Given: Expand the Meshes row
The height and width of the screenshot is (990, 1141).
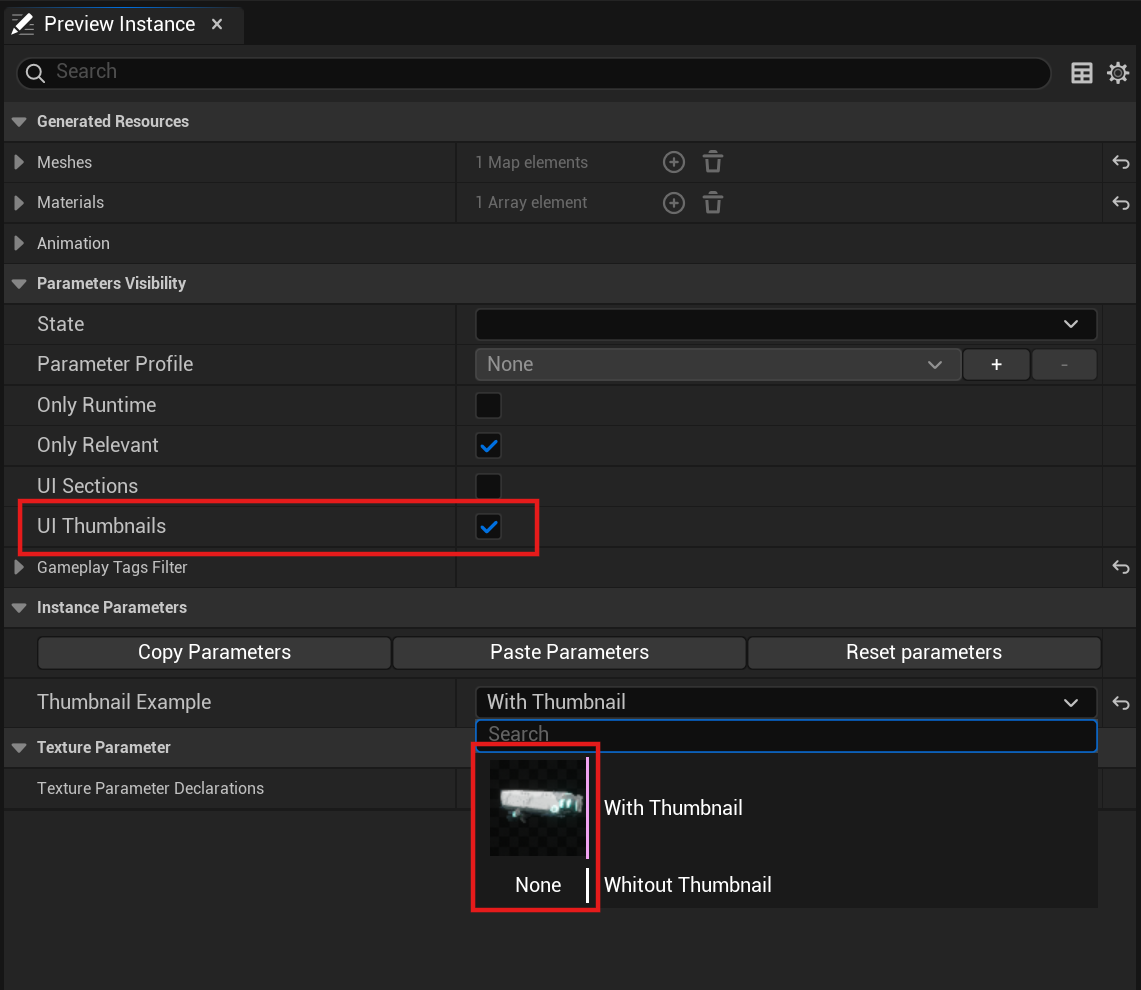Looking at the screenshot, I should [20, 162].
